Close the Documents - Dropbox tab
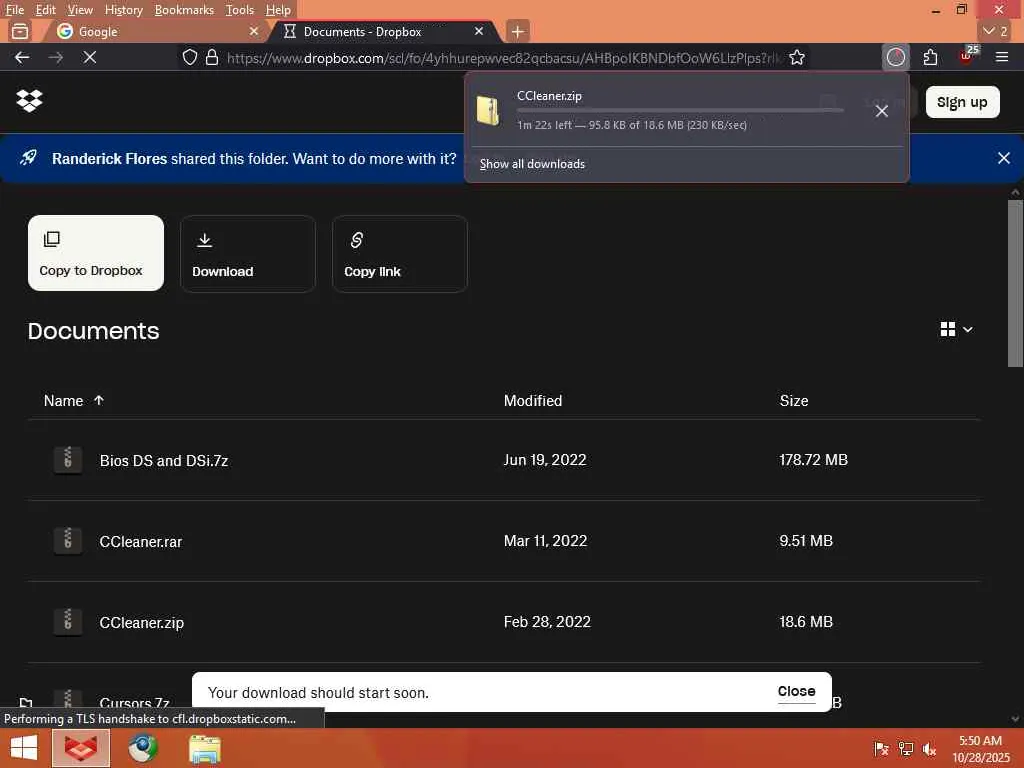 (x=479, y=31)
